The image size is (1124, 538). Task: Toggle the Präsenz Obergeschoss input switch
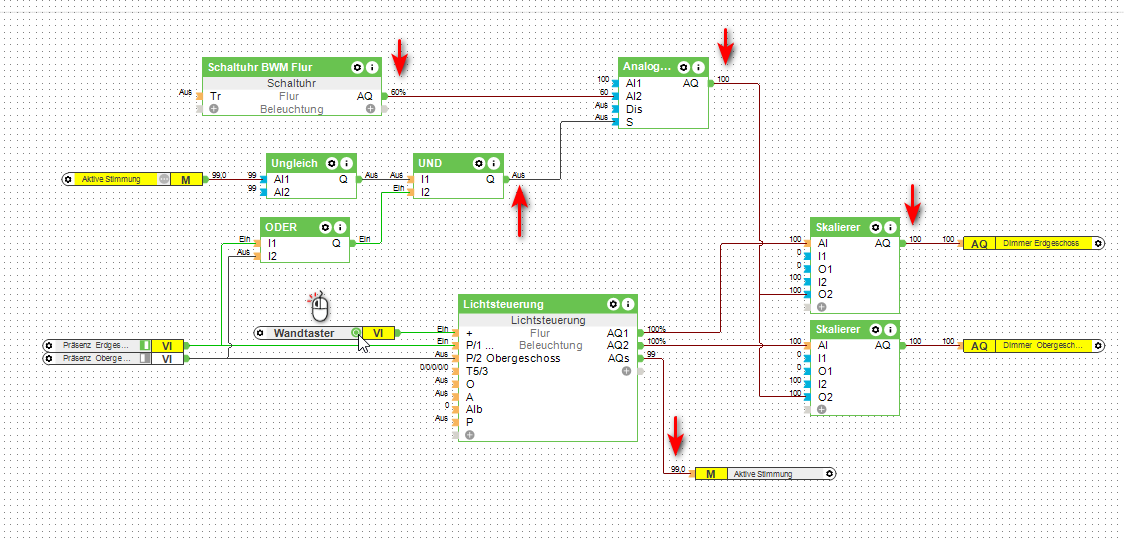(x=144, y=357)
